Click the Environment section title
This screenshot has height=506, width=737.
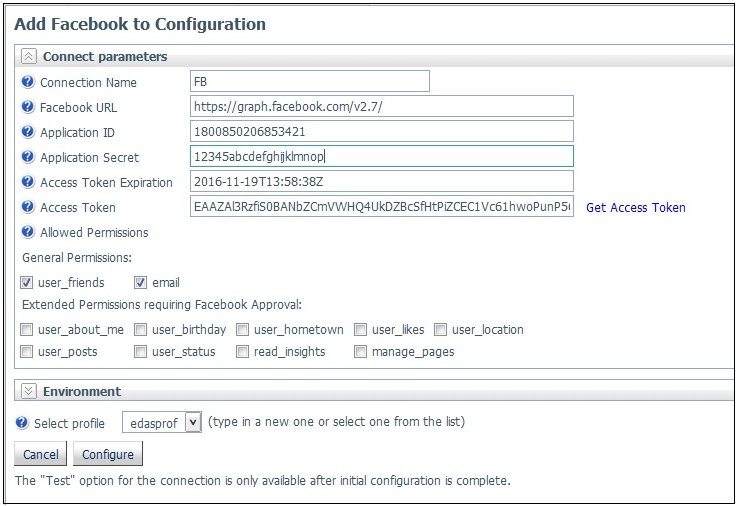click(x=82, y=391)
